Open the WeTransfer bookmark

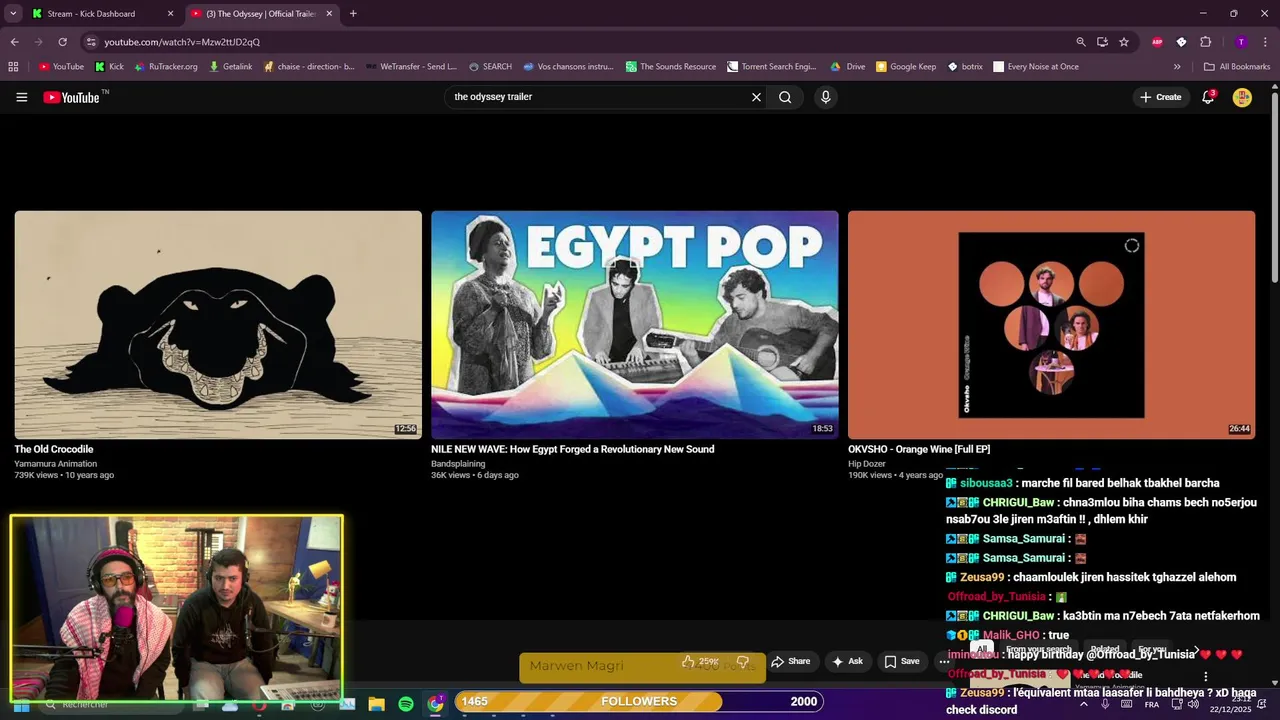coord(411,67)
